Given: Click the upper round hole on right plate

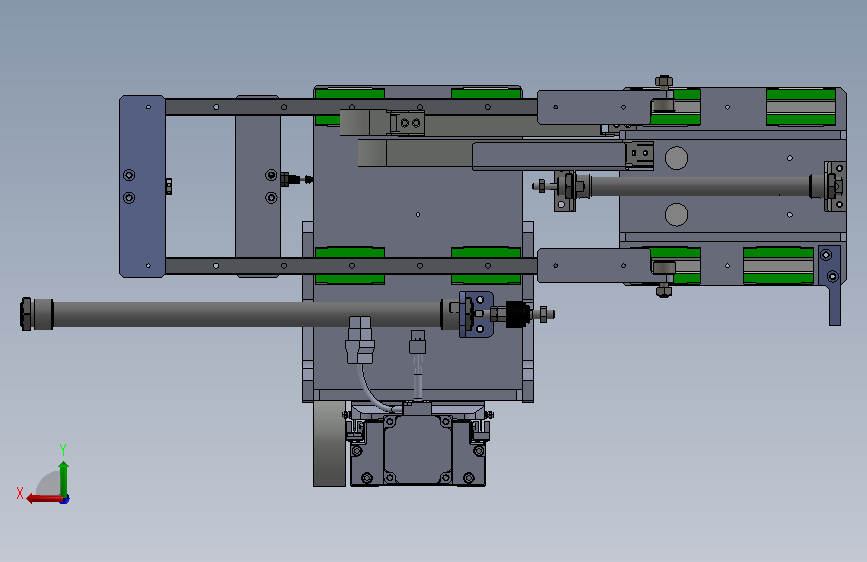Looking at the screenshot, I should pos(676,158).
